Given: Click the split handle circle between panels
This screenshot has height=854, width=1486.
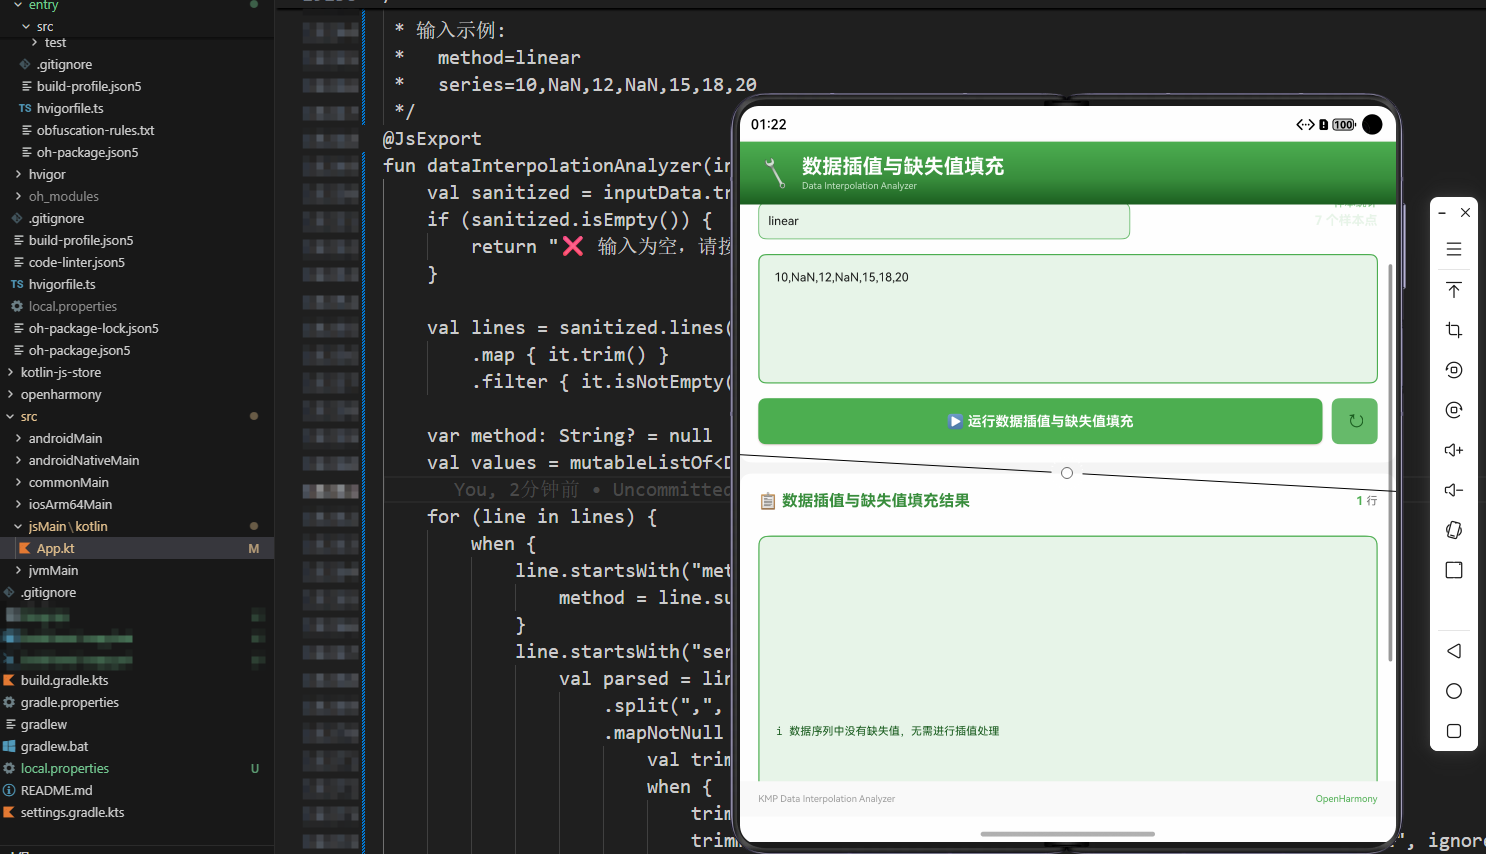Looking at the screenshot, I should pos(1067,473).
